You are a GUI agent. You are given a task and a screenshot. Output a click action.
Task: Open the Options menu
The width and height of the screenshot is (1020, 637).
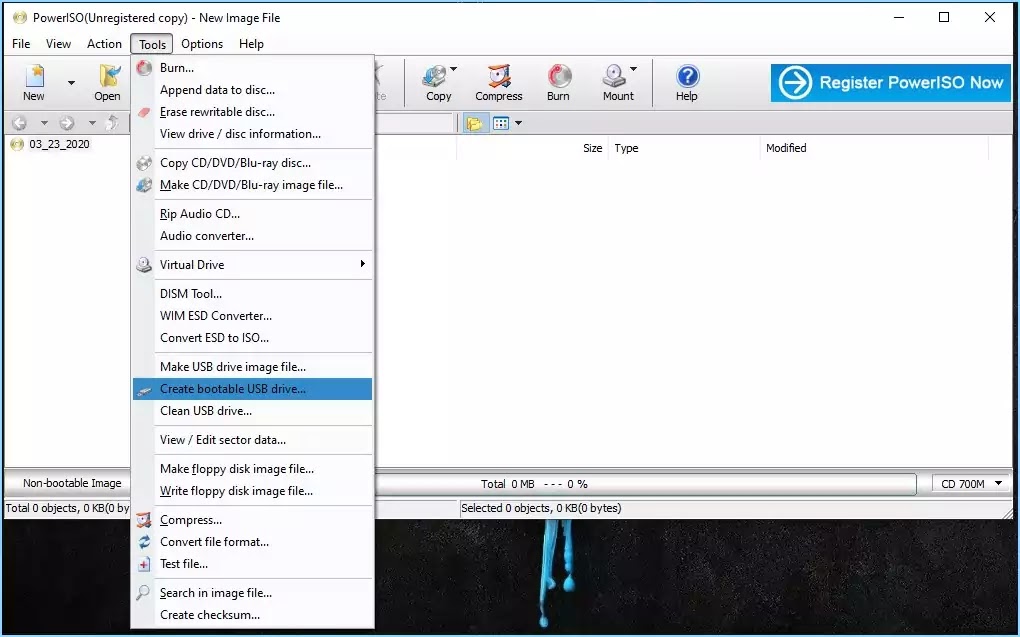[x=202, y=44]
